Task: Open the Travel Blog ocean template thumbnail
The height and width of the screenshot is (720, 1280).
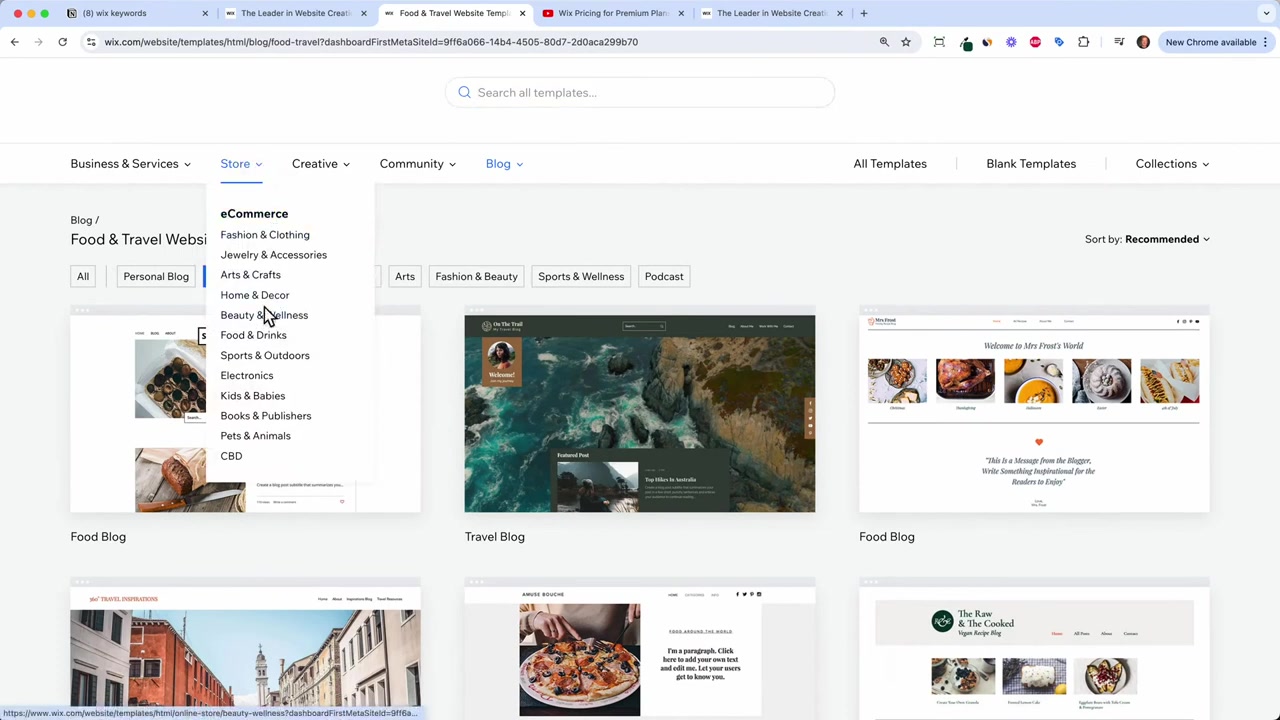Action: point(640,410)
